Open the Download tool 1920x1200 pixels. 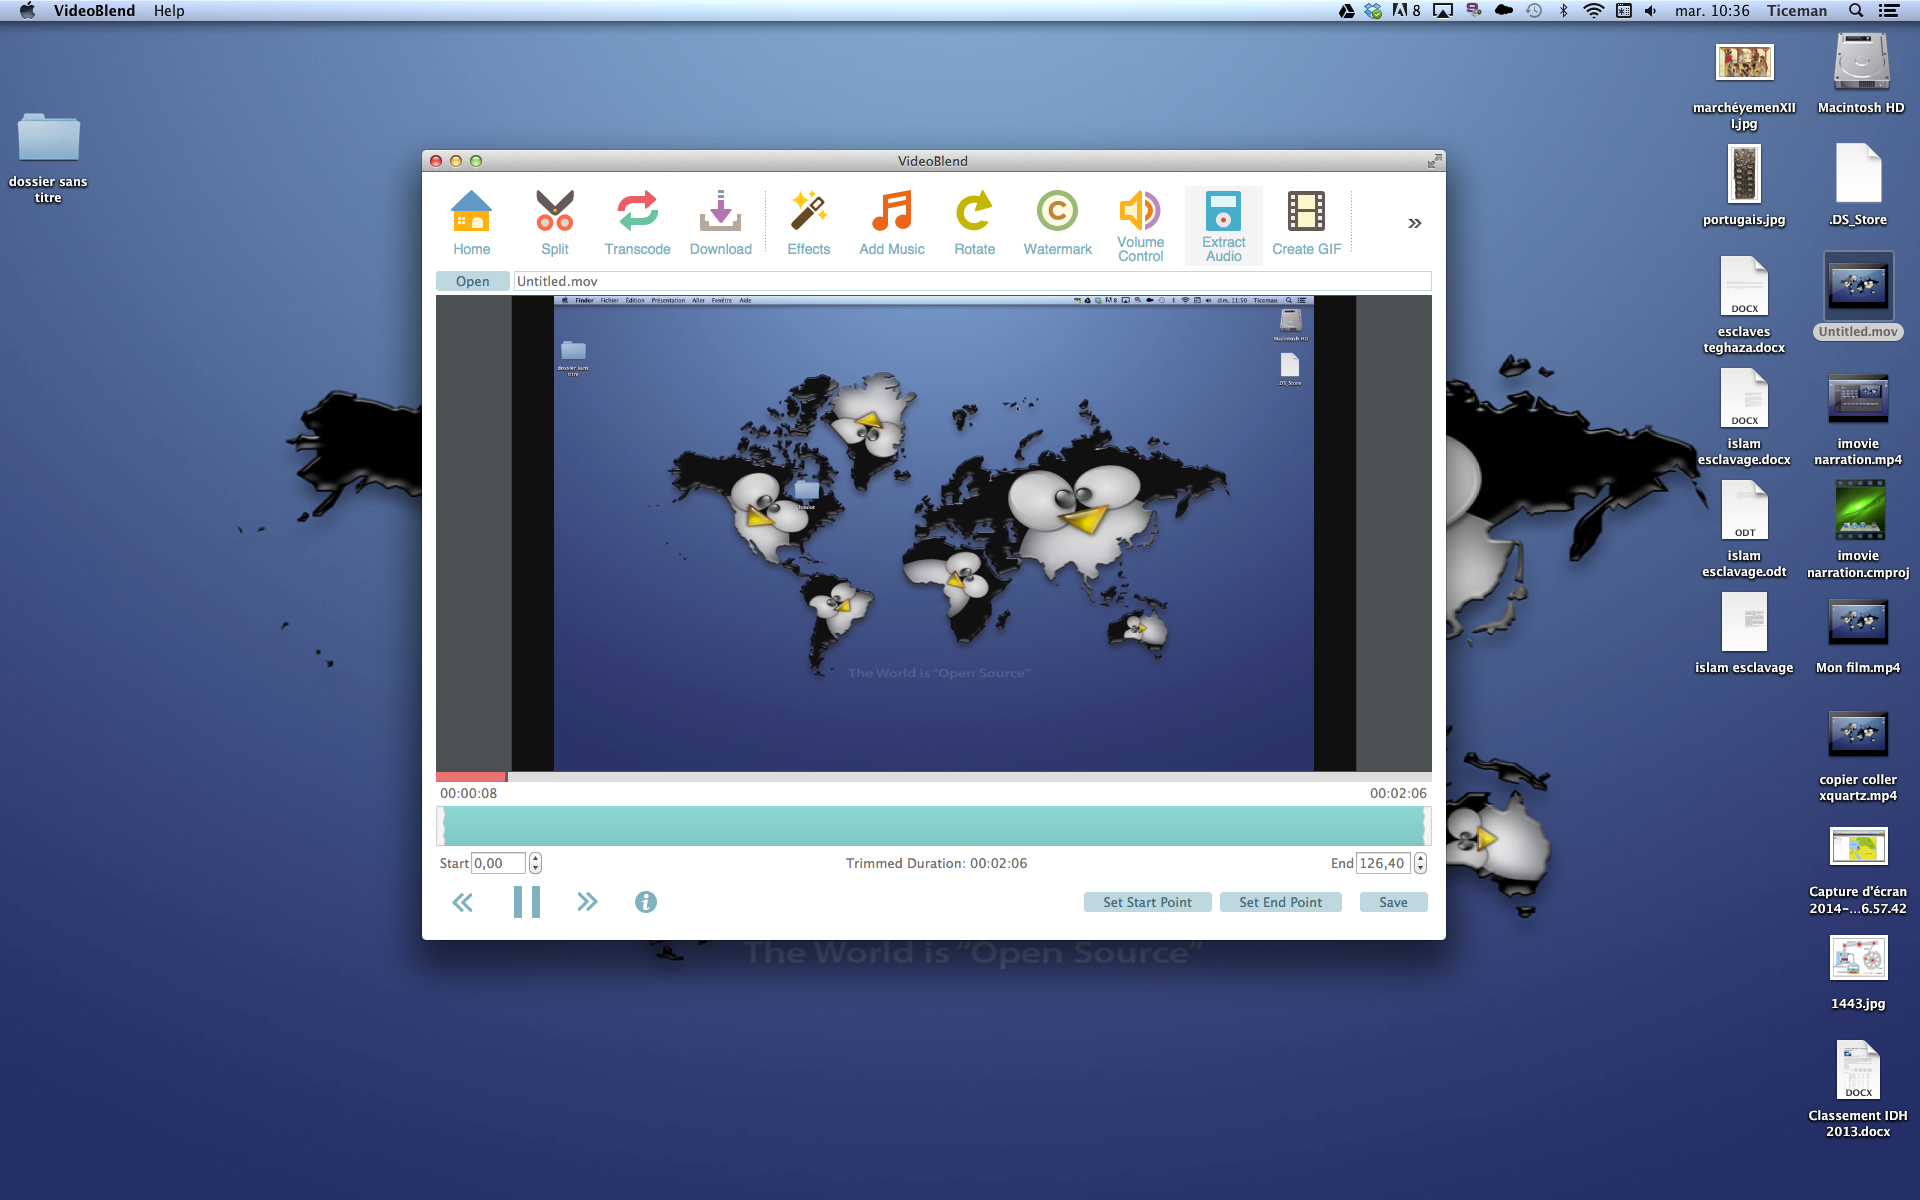coord(720,224)
